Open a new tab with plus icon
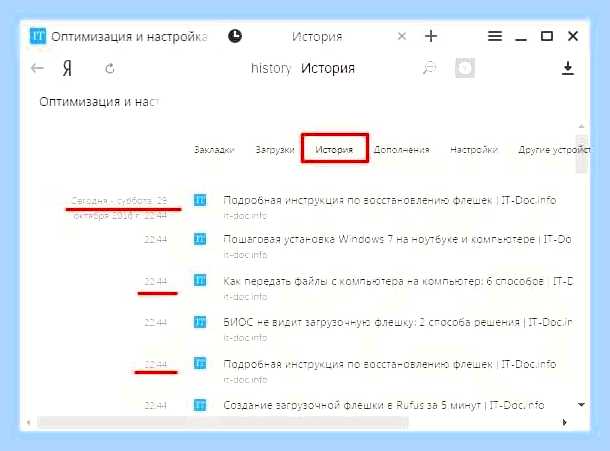 coord(431,36)
